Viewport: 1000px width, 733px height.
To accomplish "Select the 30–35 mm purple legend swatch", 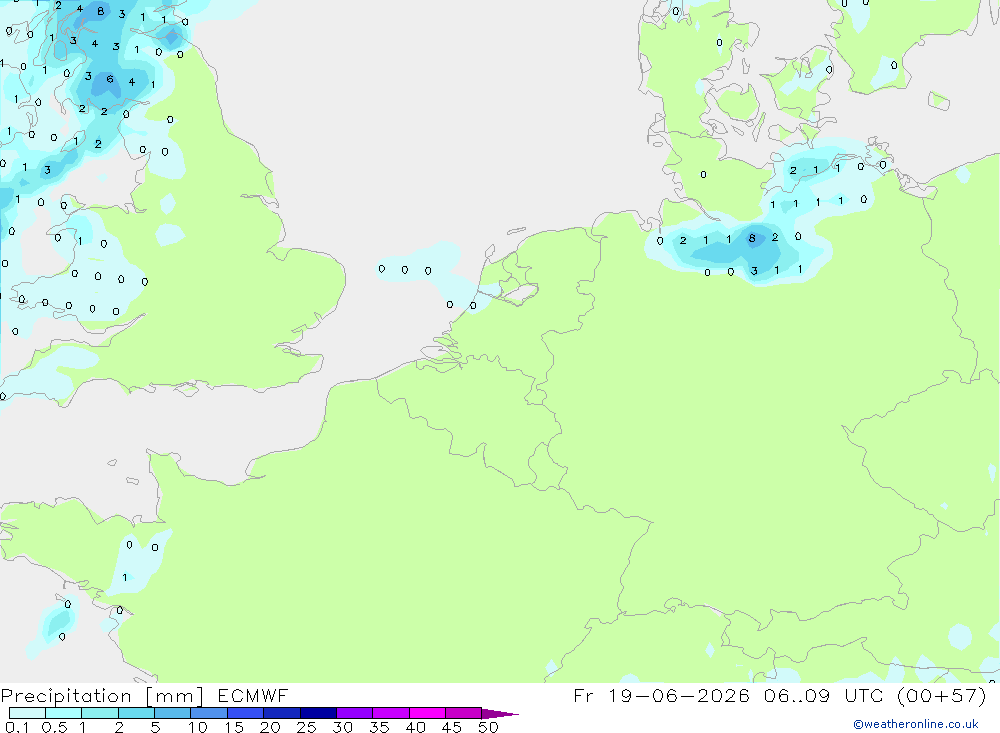I will (x=355, y=713).
